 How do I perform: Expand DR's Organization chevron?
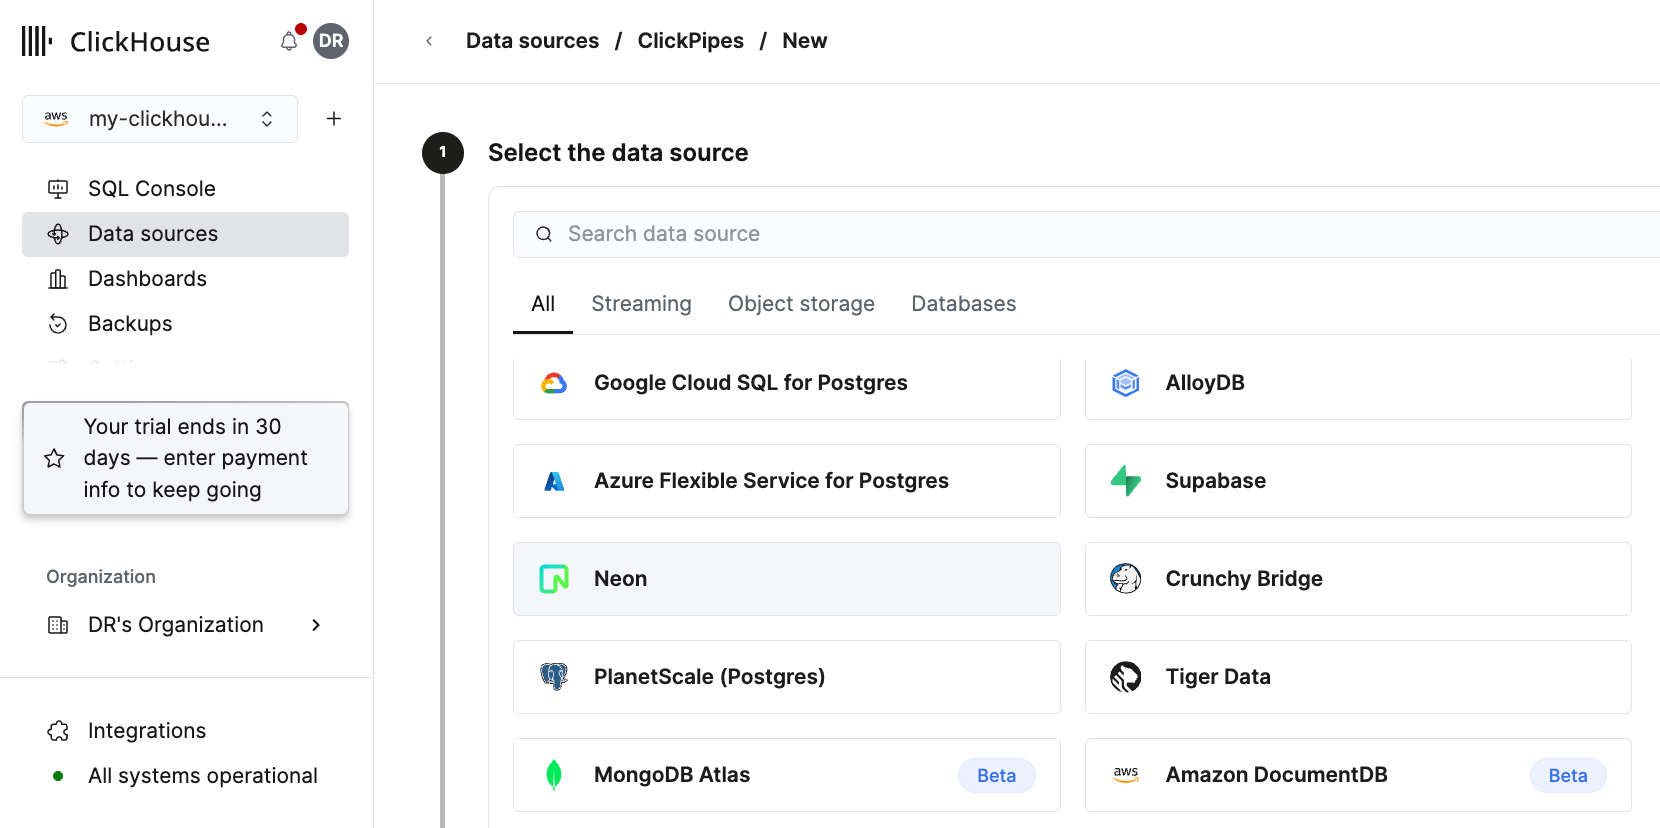click(316, 625)
